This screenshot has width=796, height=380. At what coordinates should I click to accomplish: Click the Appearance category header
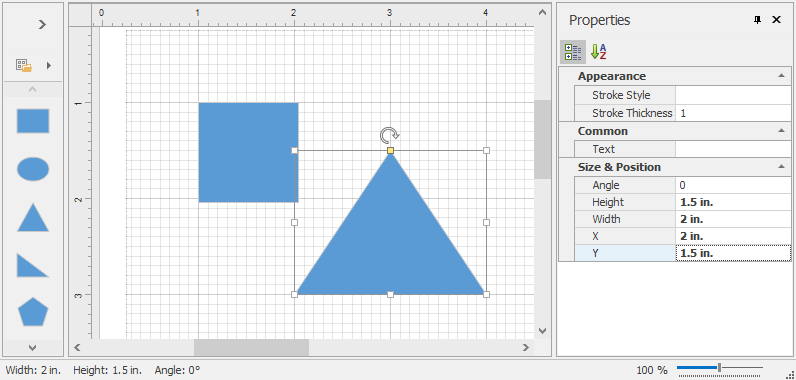(675, 76)
